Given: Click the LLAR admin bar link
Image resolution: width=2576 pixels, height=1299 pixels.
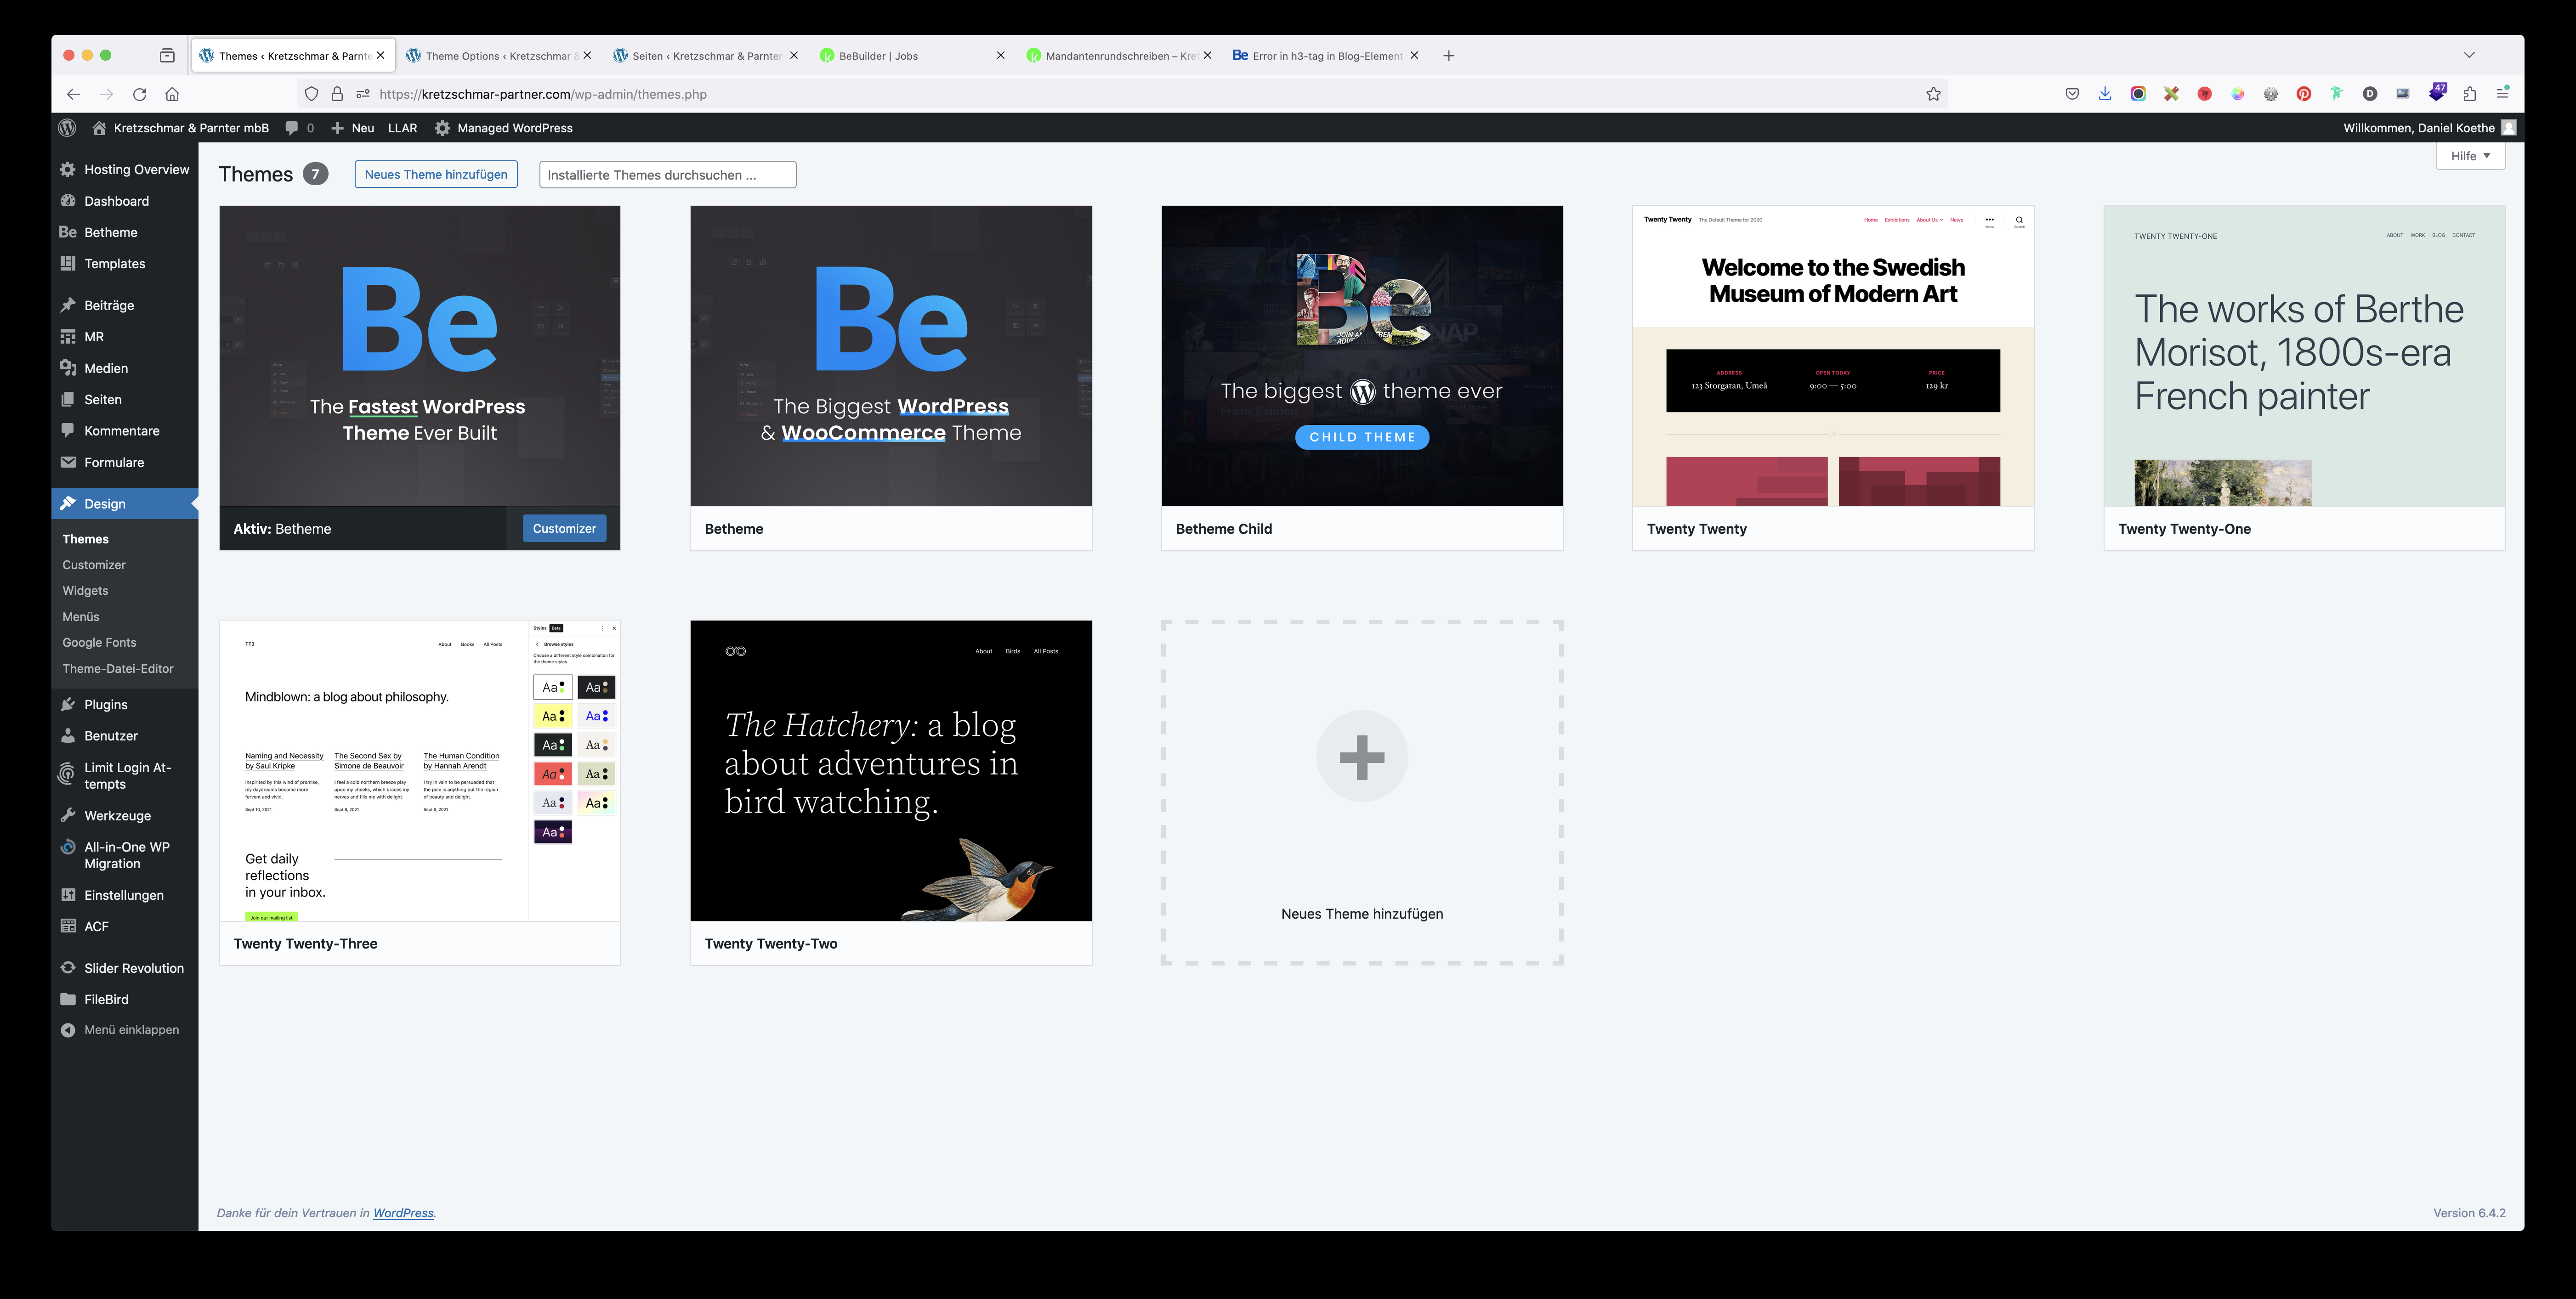Looking at the screenshot, I should click(402, 128).
